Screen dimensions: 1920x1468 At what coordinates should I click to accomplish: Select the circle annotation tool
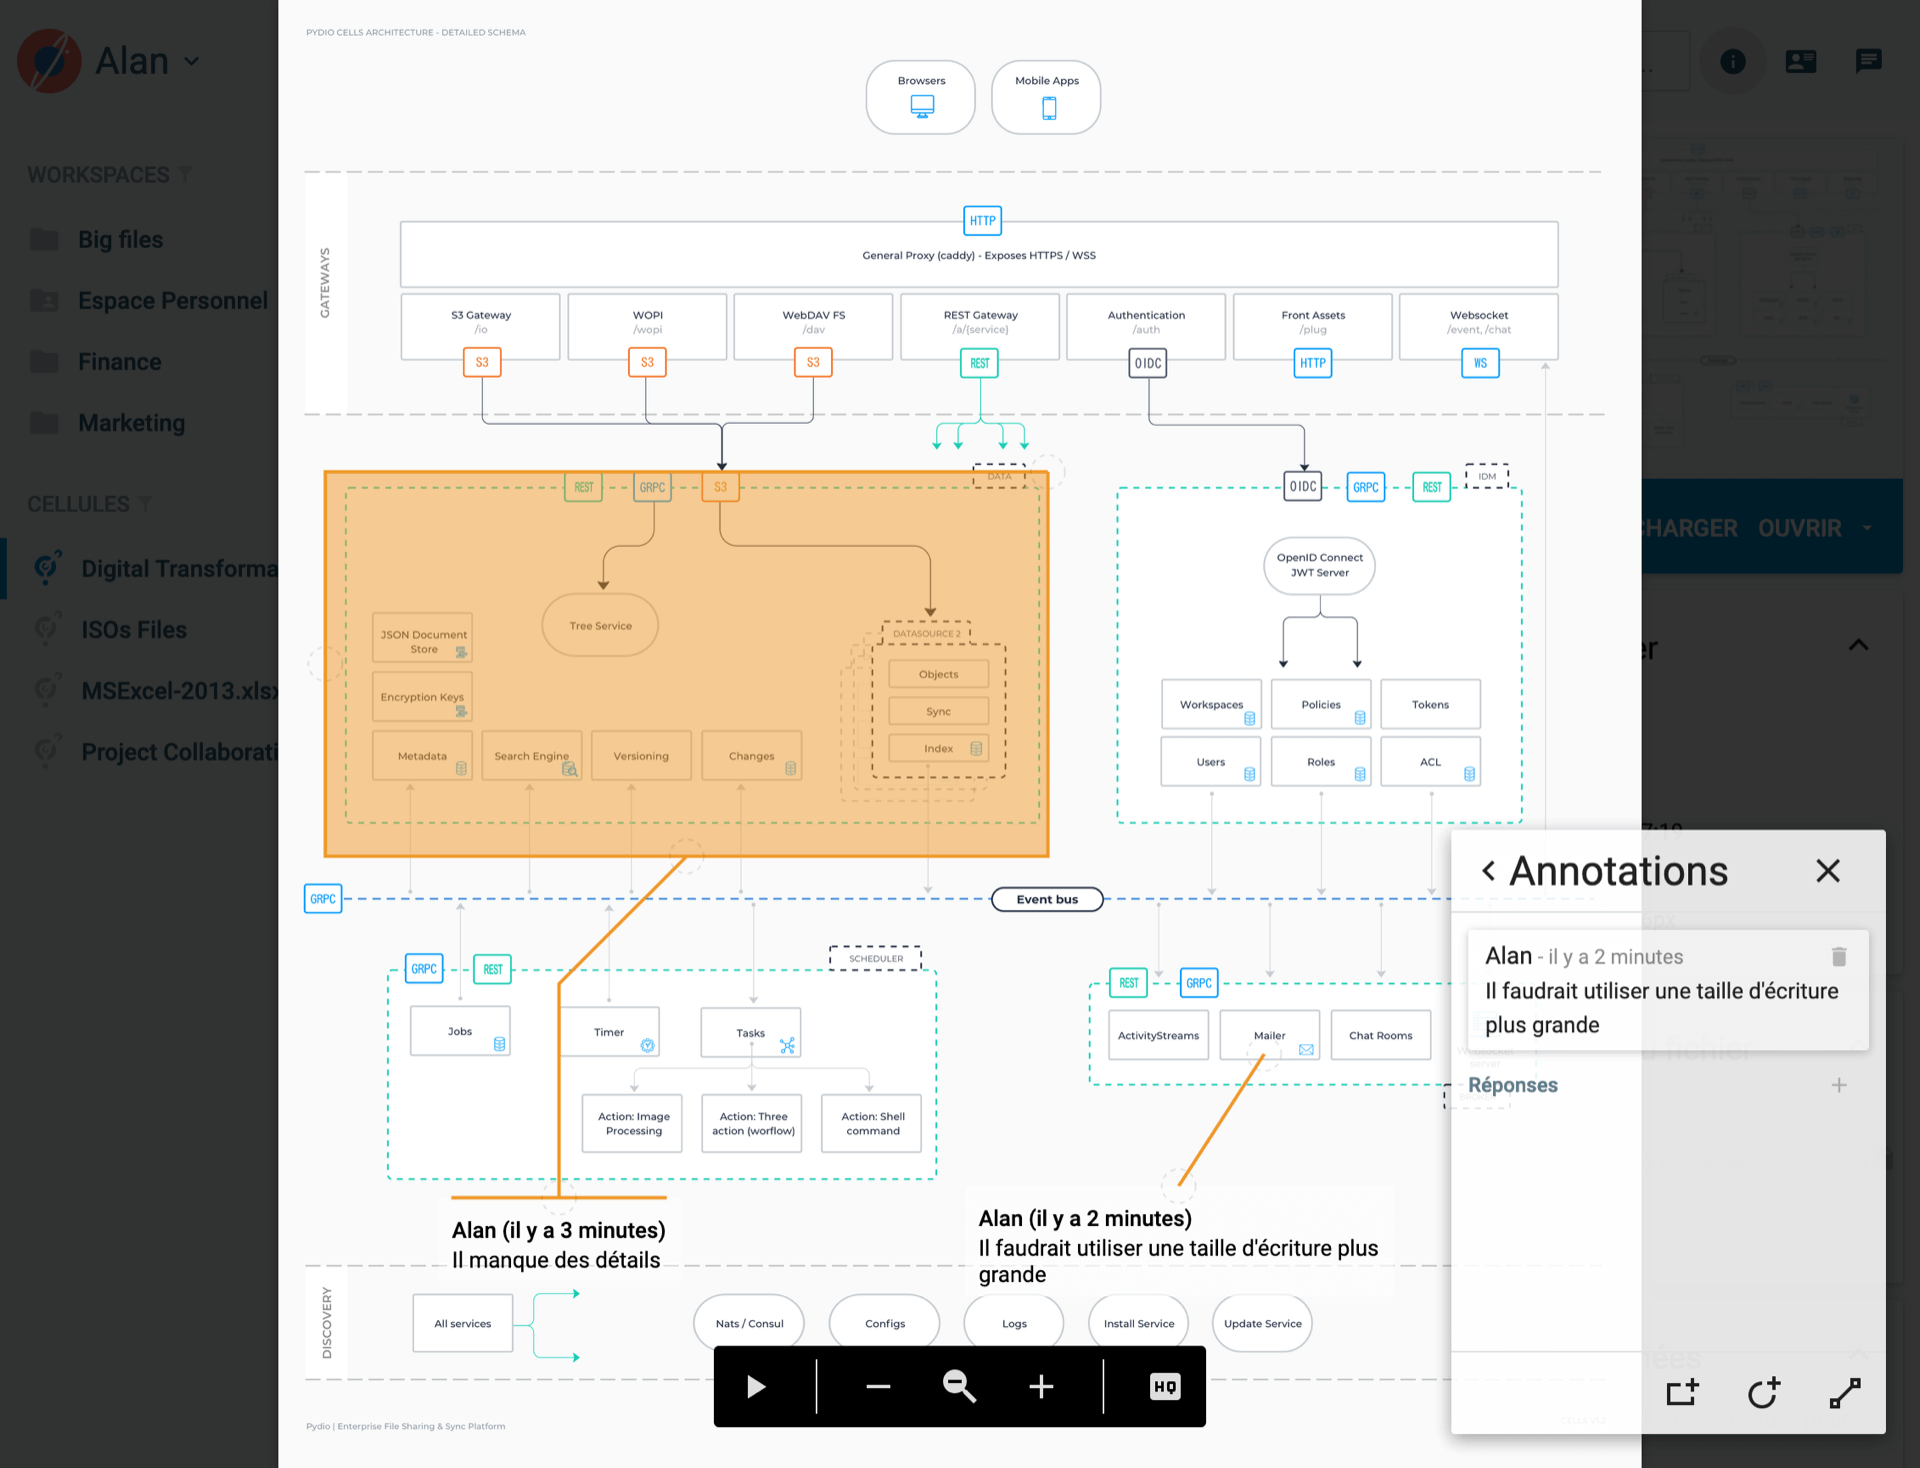[1763, 1392]
